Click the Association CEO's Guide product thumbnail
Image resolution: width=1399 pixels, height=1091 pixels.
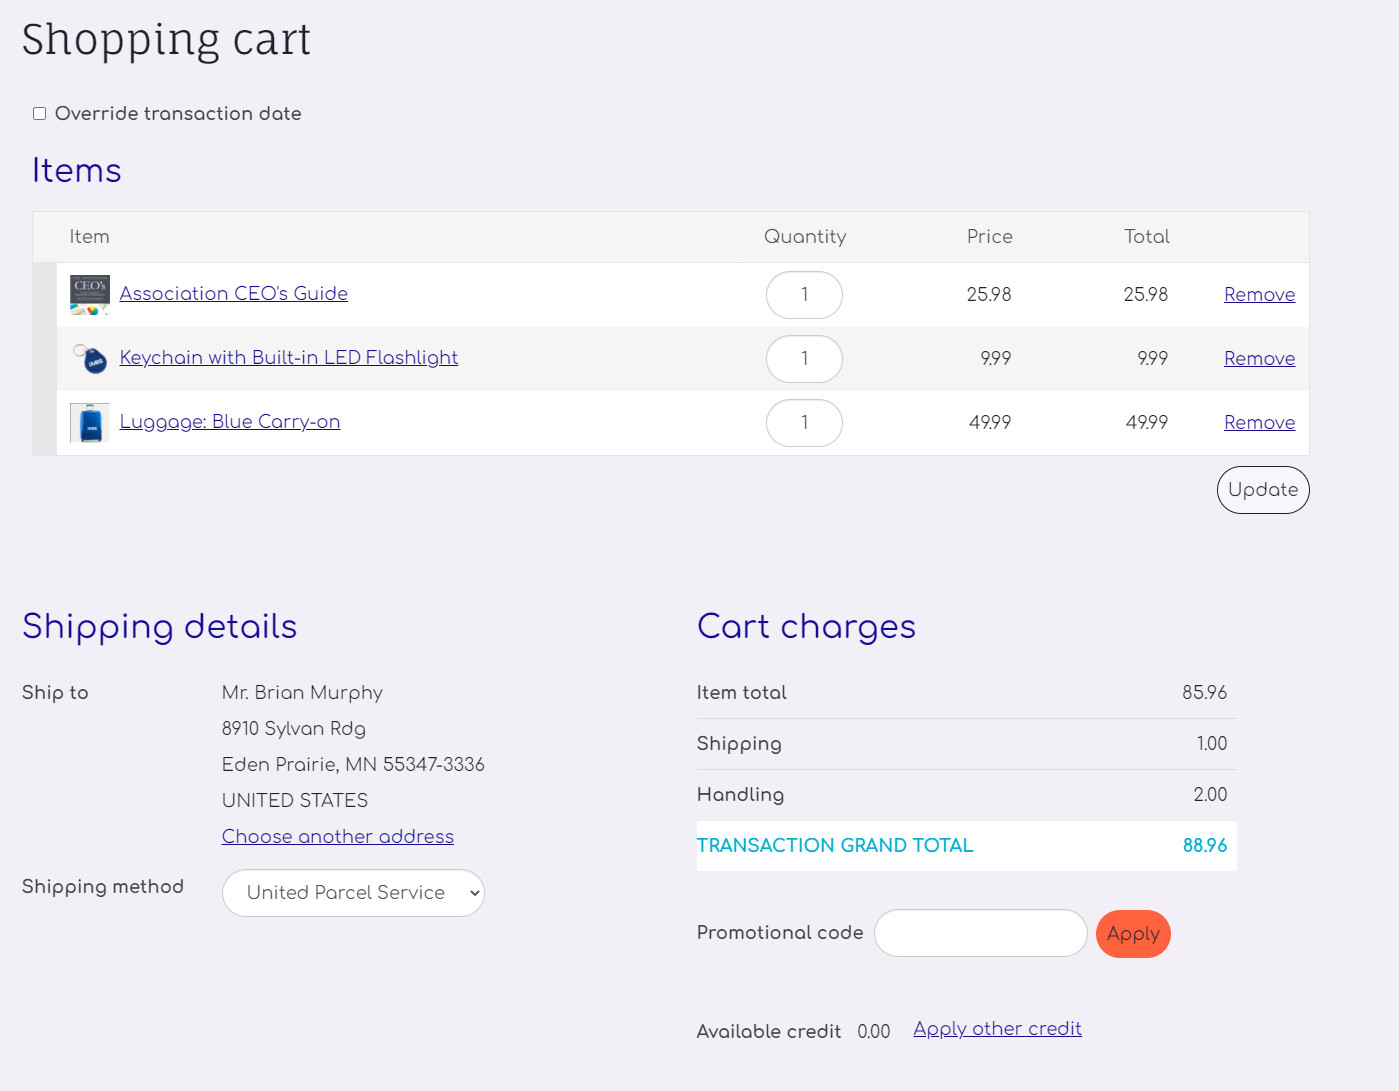pos(90,295)
